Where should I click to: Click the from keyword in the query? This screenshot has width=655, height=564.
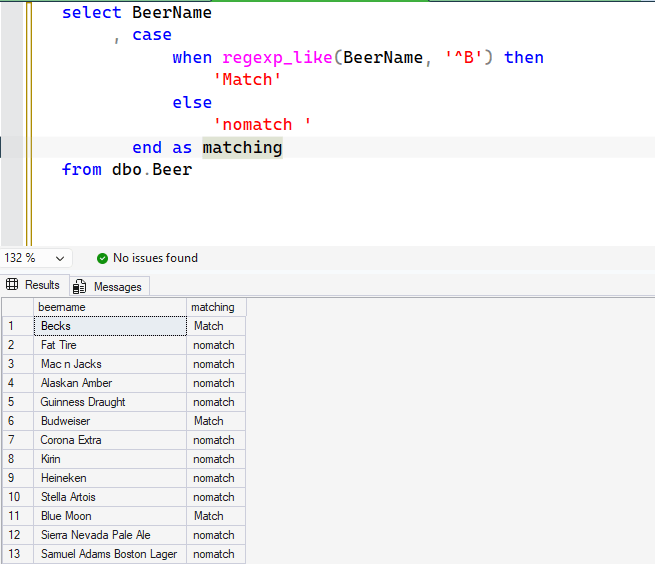[x=82, y=170]
